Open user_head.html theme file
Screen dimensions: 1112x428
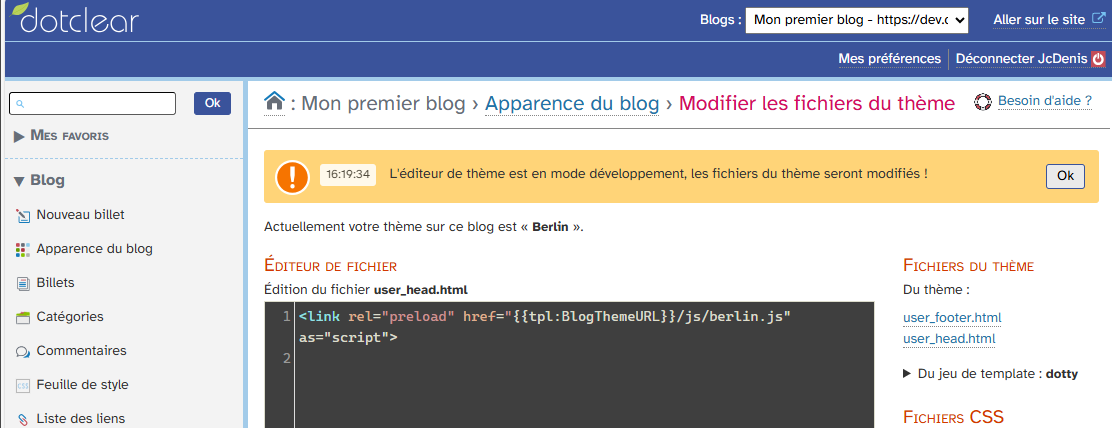950,339
